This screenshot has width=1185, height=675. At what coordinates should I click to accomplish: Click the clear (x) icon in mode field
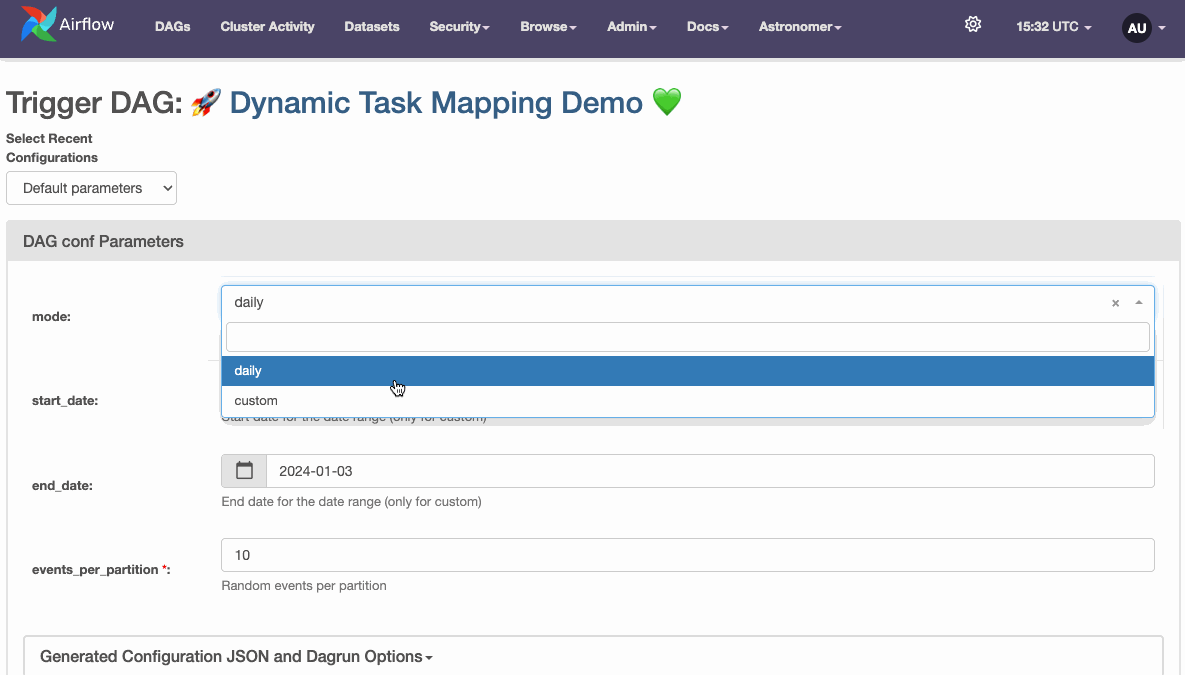[1115, 302]
